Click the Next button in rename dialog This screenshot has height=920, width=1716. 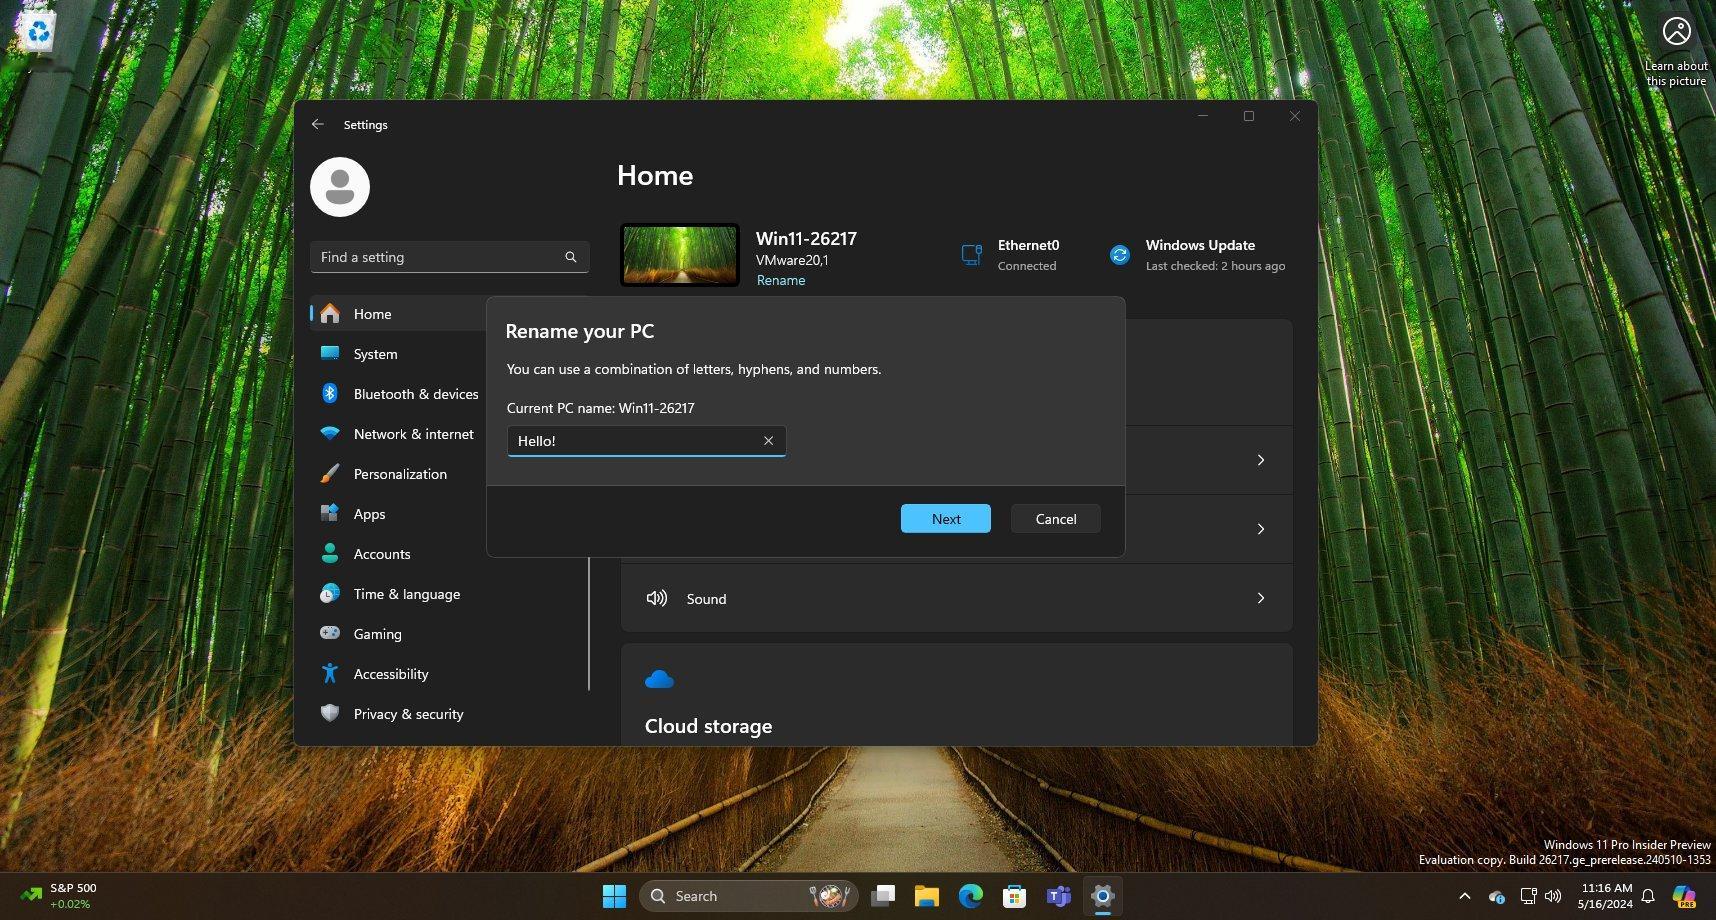945,519
